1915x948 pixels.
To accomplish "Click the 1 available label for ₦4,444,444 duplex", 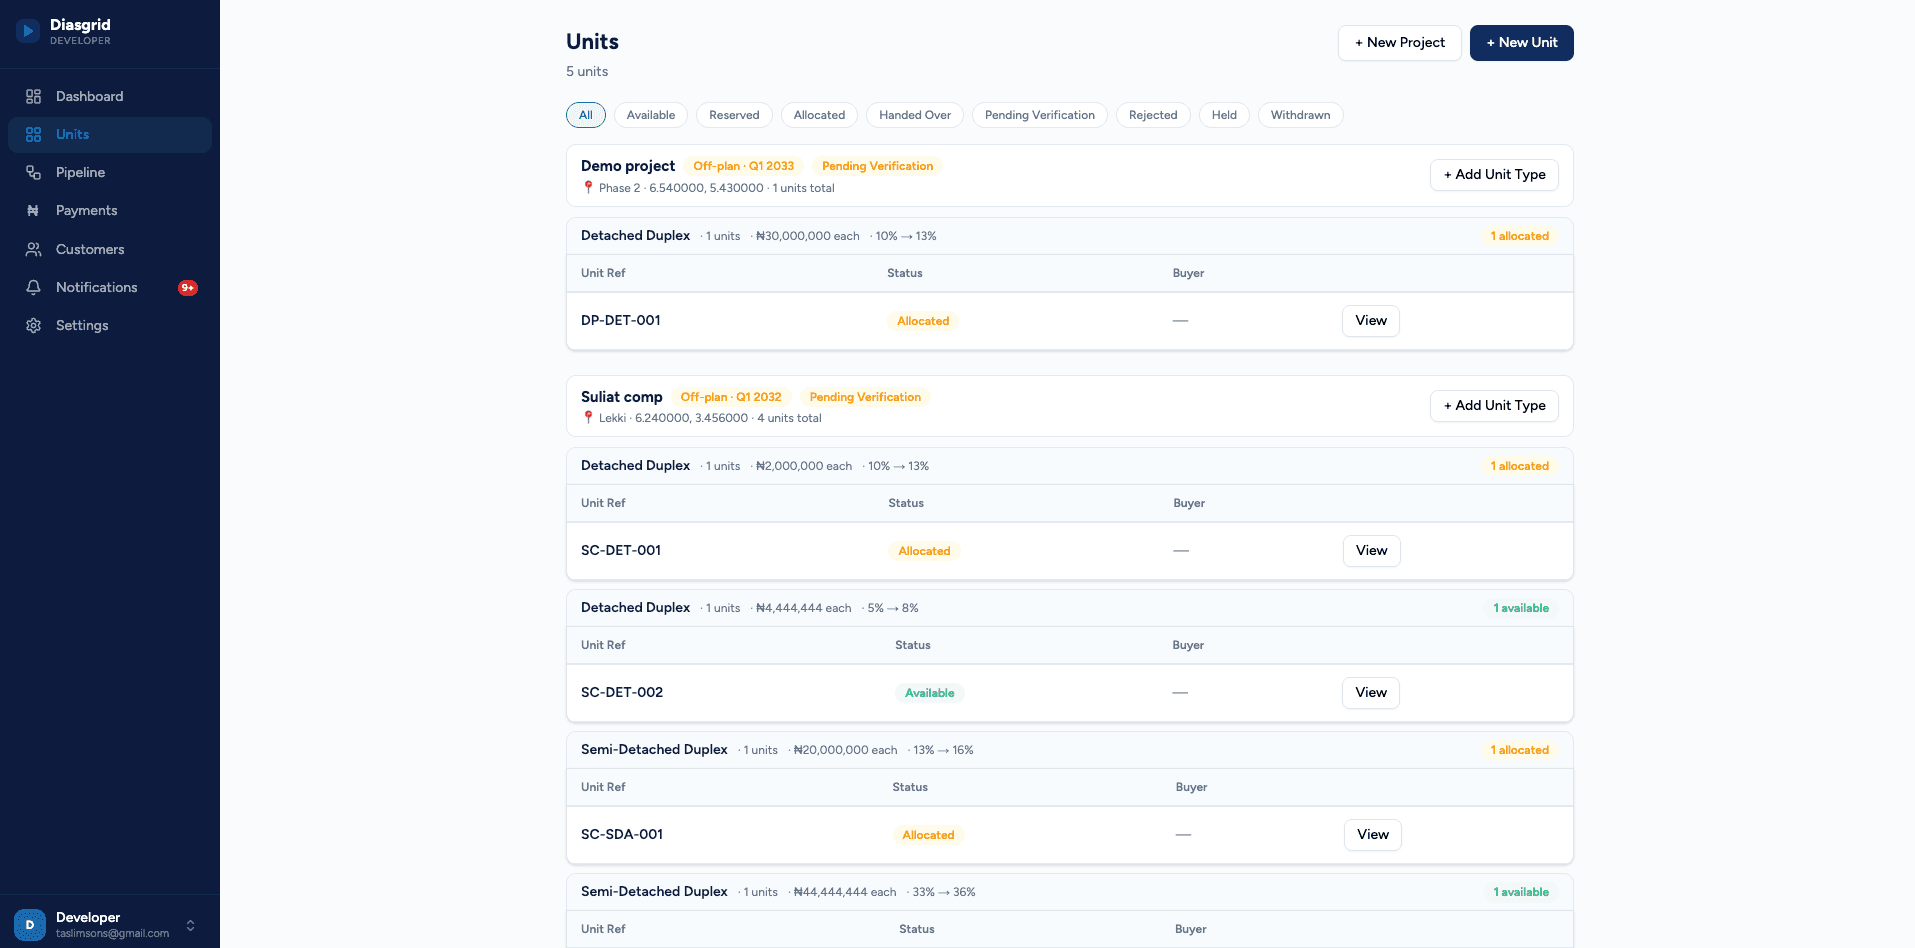I will click(x=1521, y=608).
